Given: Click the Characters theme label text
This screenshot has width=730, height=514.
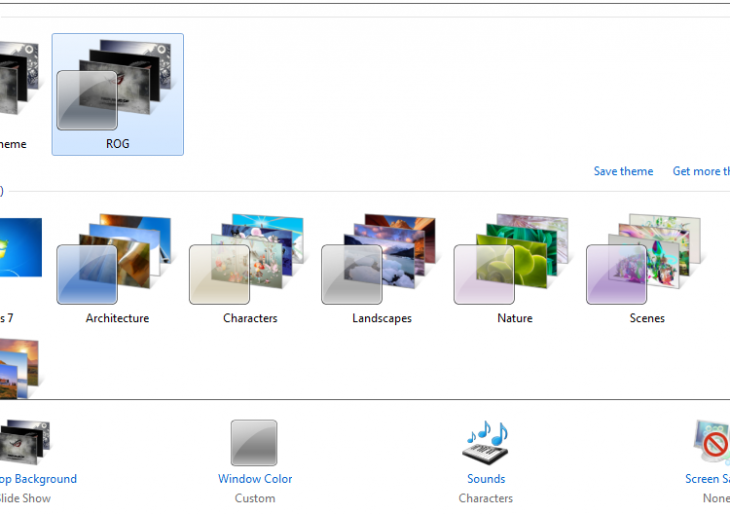Looking at the screenshot, I should 250,318.
